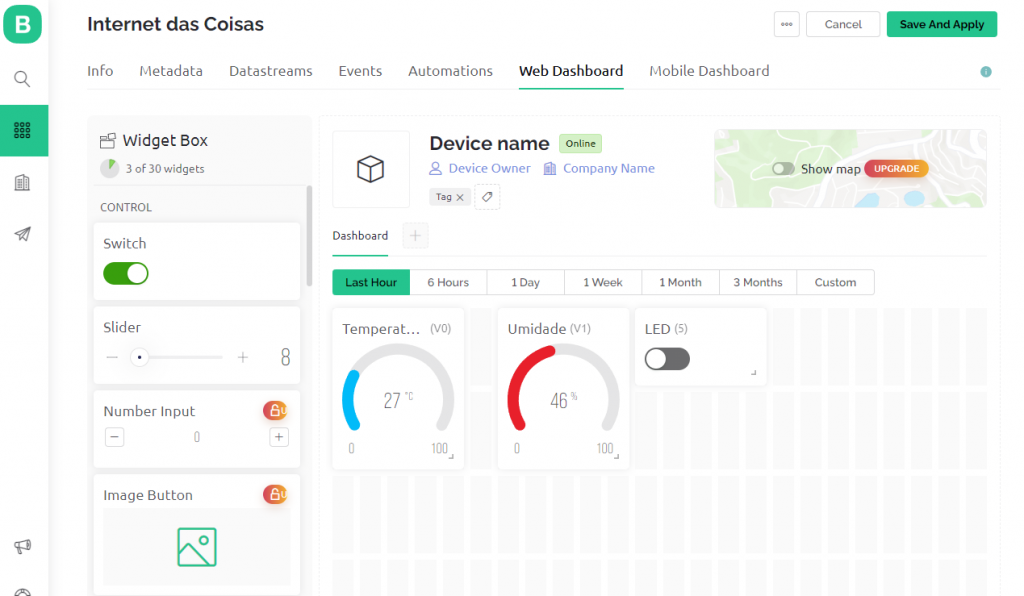This screenshot has height=596, width=1024.
Task: Toggle the Switch widget in Widget Box
Action: [x=126, y=274]
